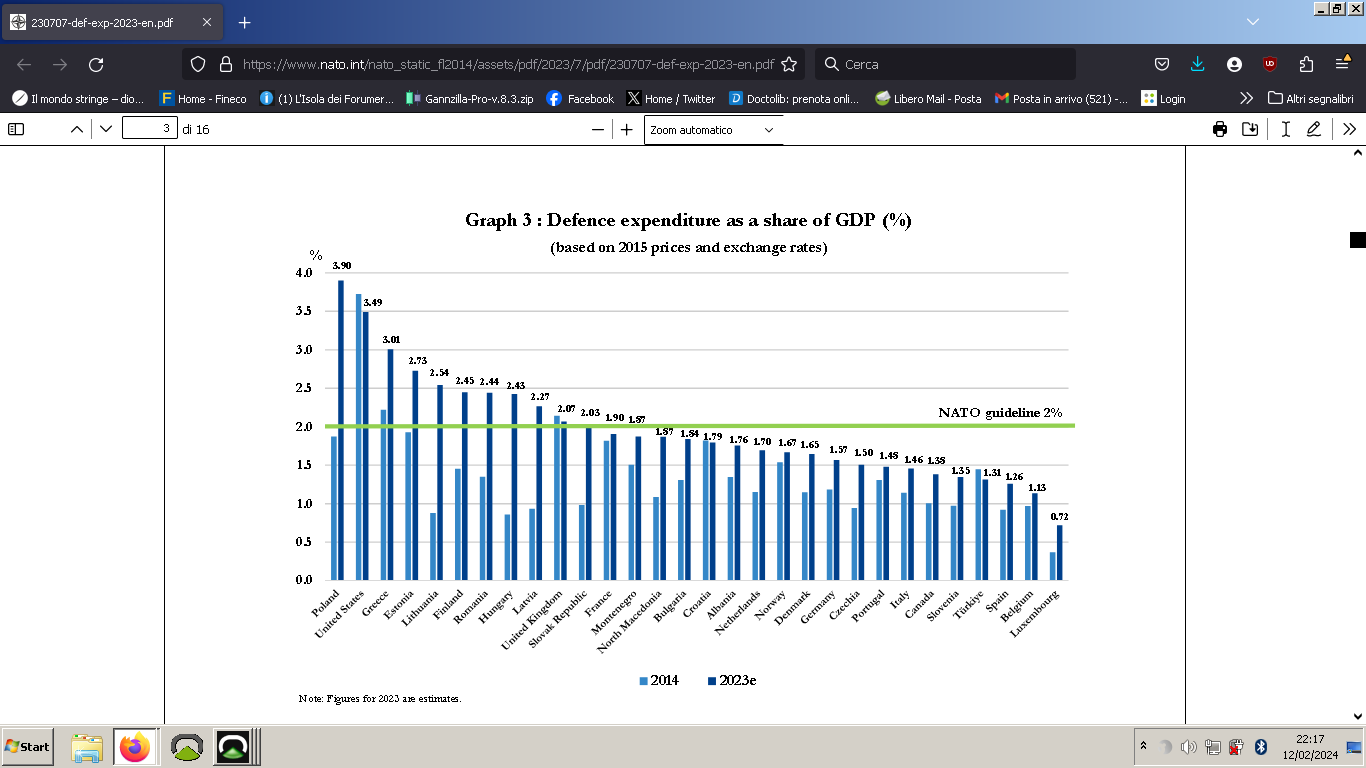Open a new browser tab
Screen dimensions: 1366x768
tap(244, 22)
